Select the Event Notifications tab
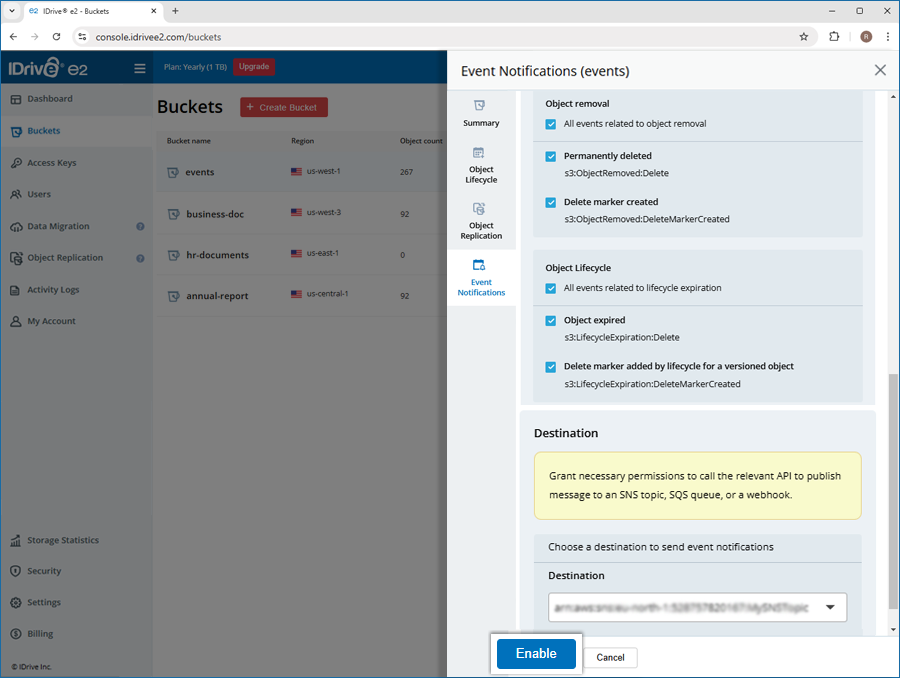The image size is (900, 678). tap(481, 277)
